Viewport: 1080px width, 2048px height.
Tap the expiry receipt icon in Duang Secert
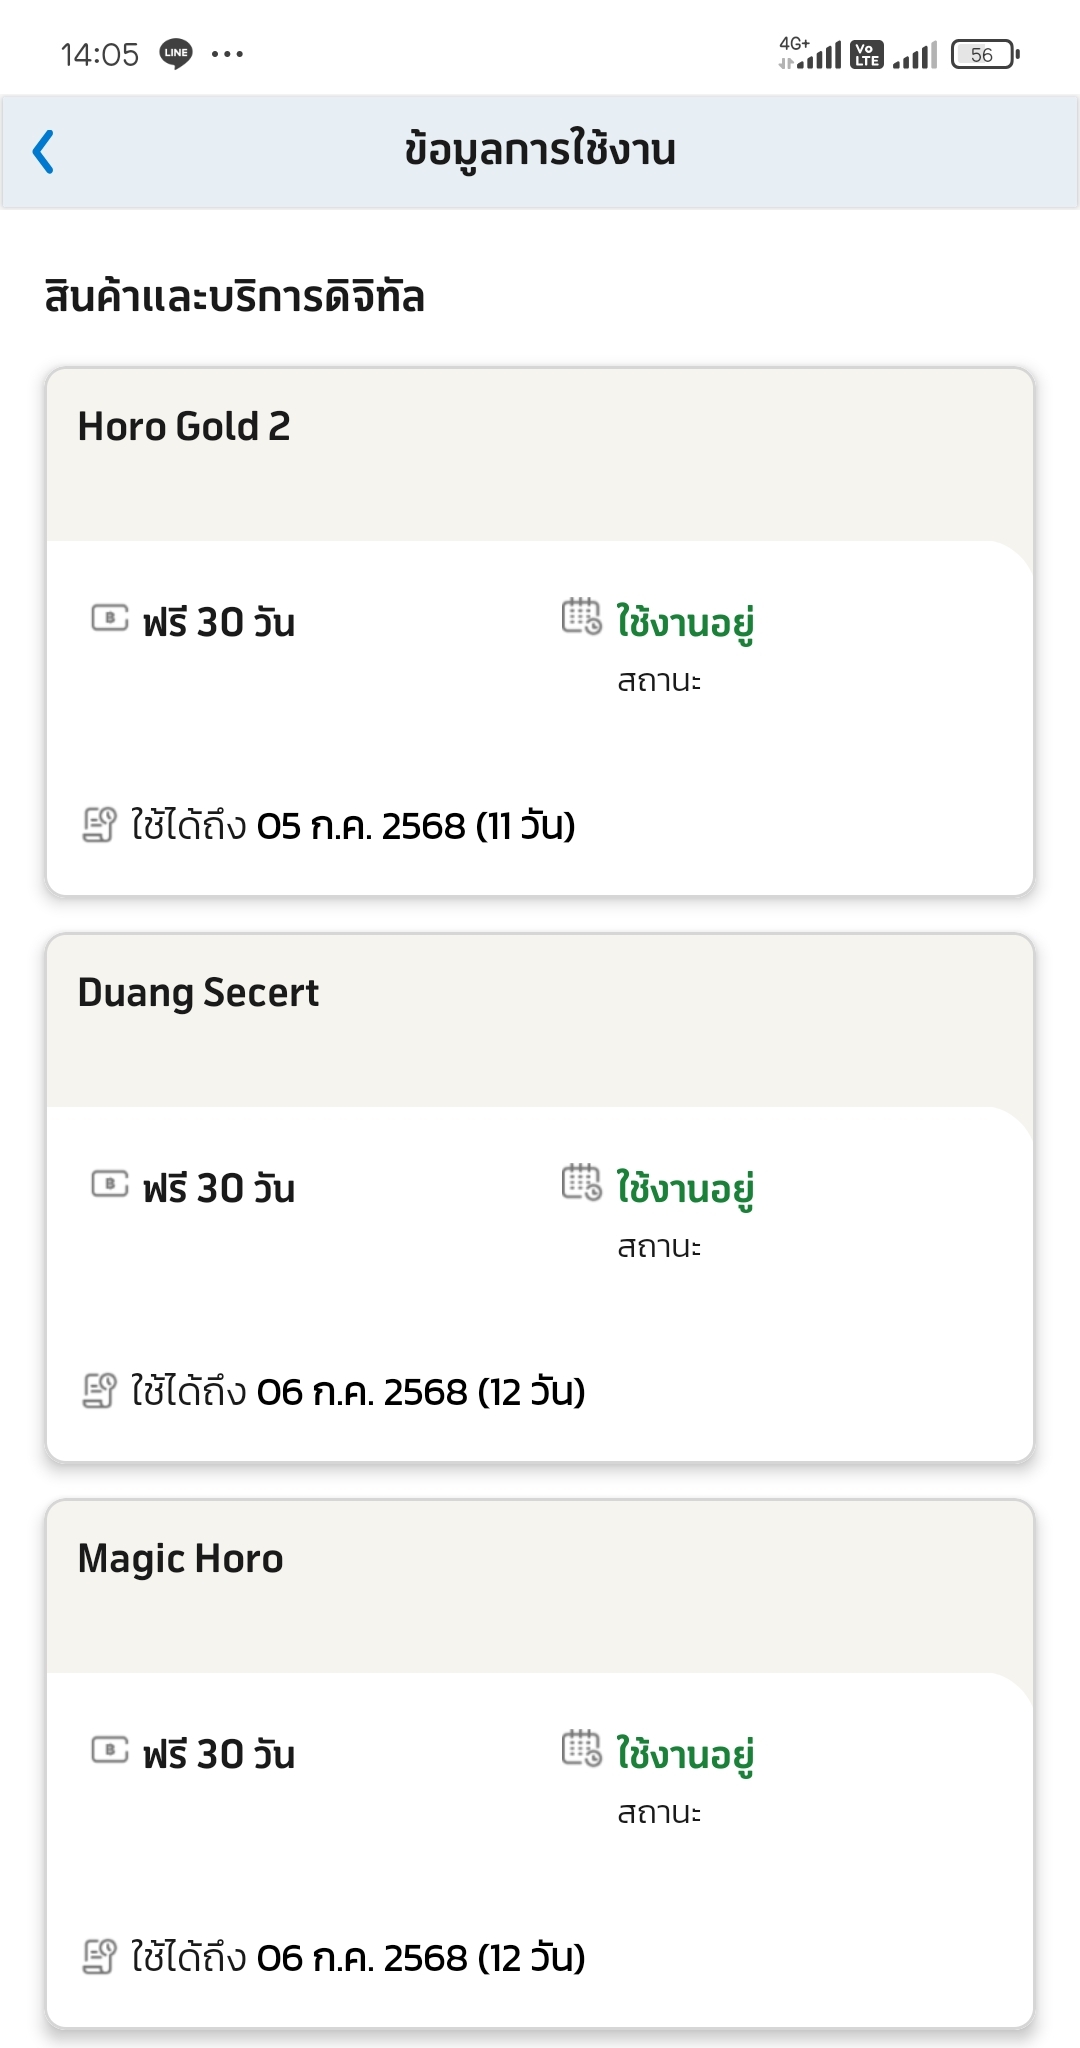[x=99, y=1391]
